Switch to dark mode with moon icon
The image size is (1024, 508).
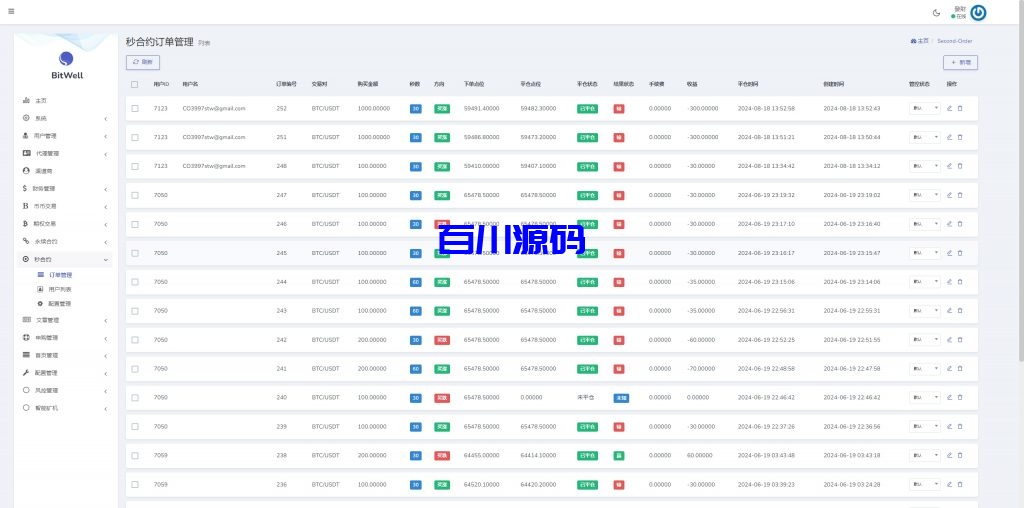point(936,12)
